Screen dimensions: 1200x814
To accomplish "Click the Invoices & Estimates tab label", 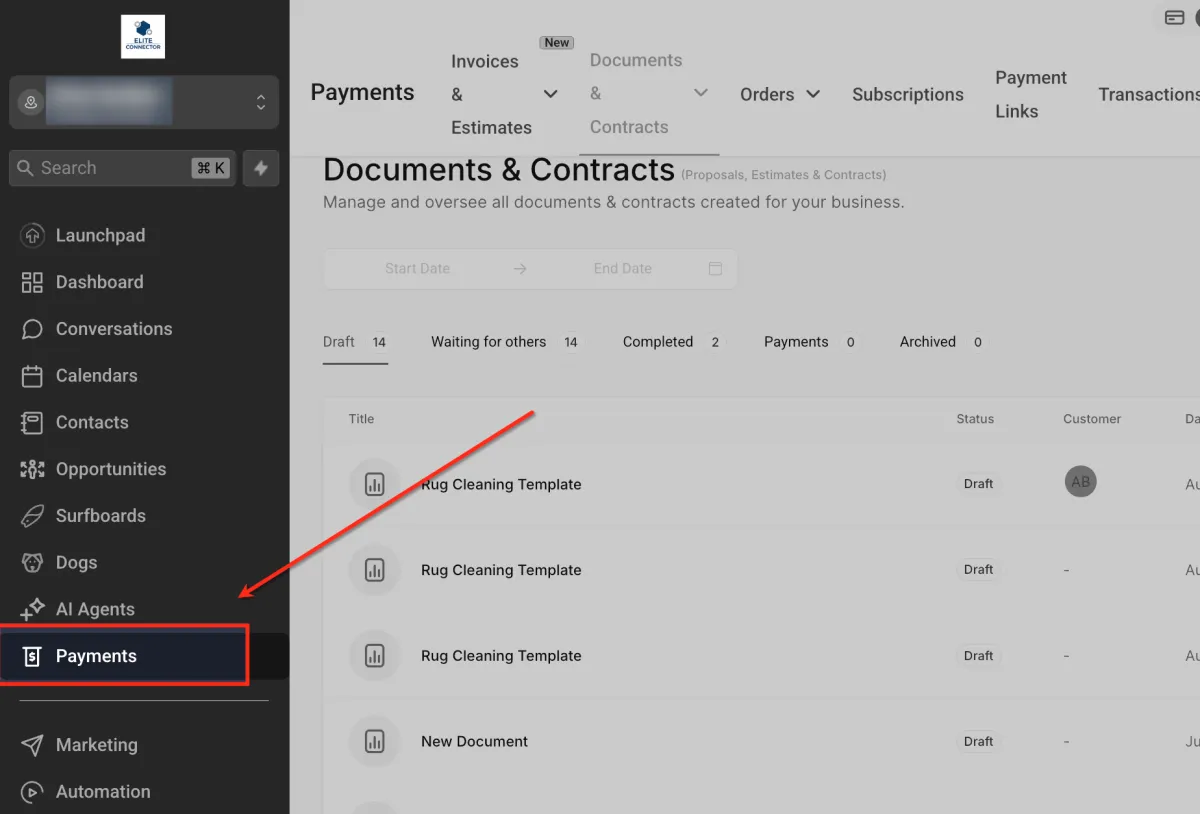I will (x=491, y=94).
